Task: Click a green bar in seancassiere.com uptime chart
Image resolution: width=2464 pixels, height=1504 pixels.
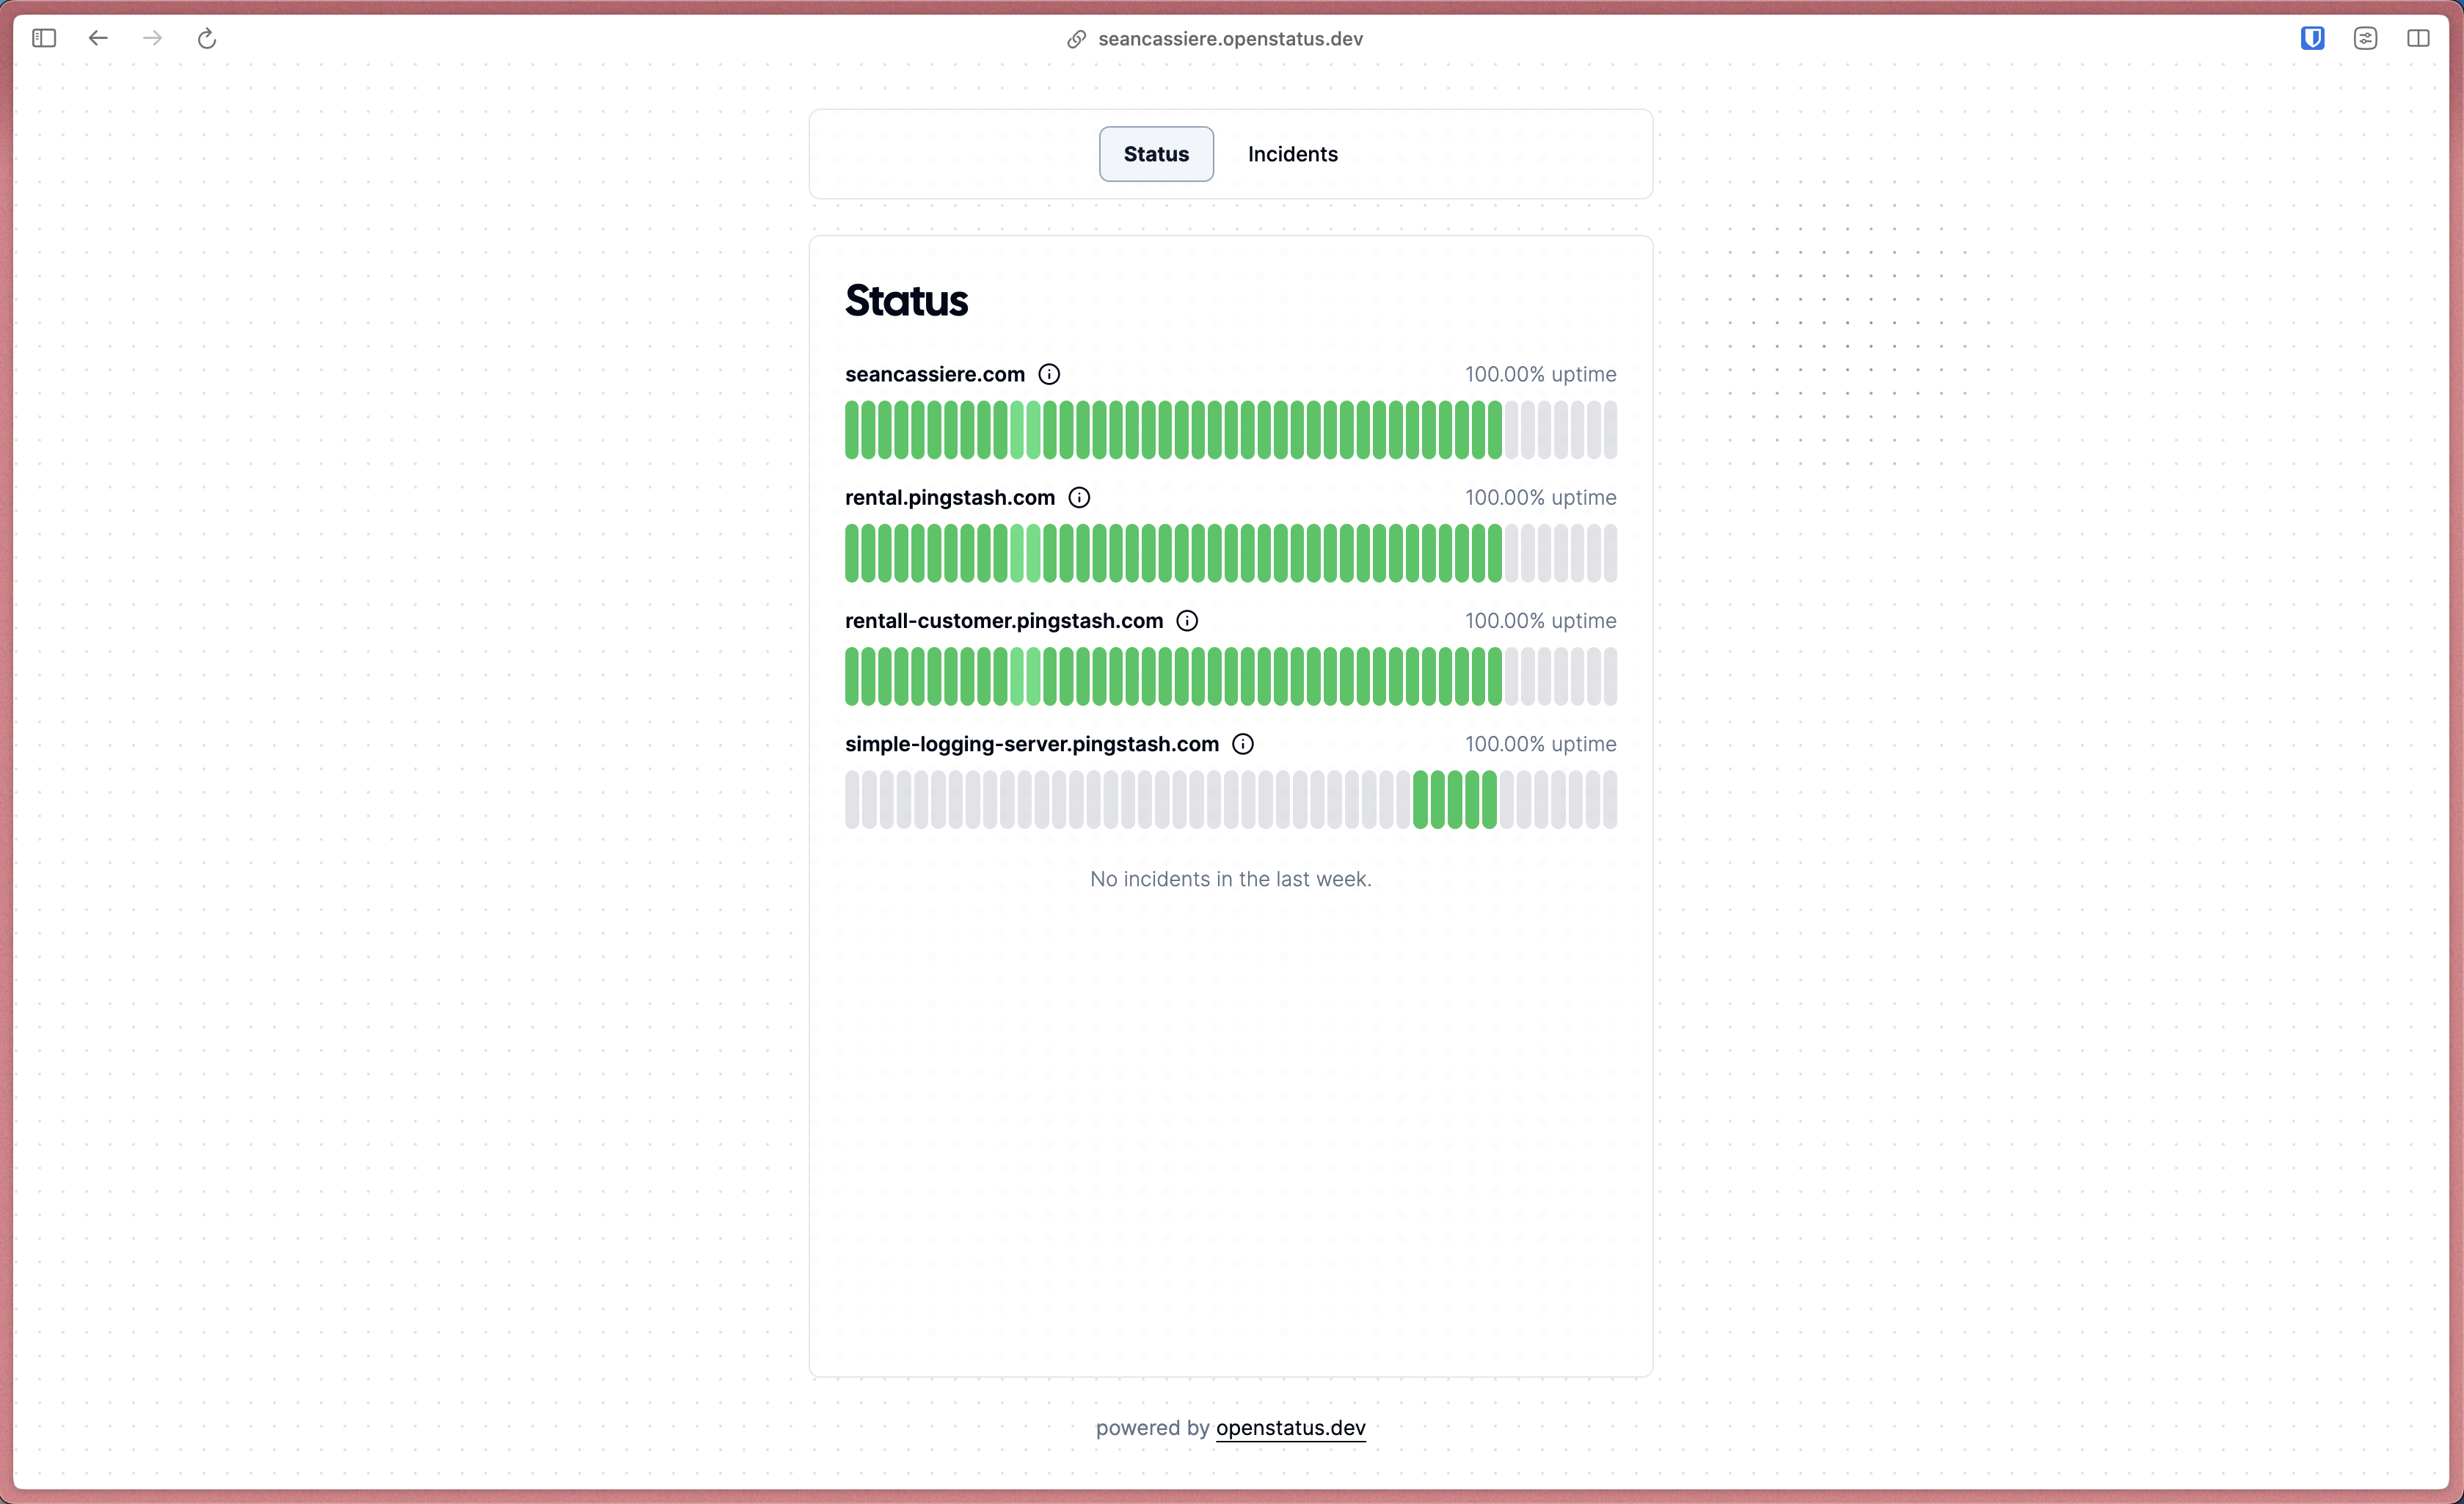Action: [1100, 430]
